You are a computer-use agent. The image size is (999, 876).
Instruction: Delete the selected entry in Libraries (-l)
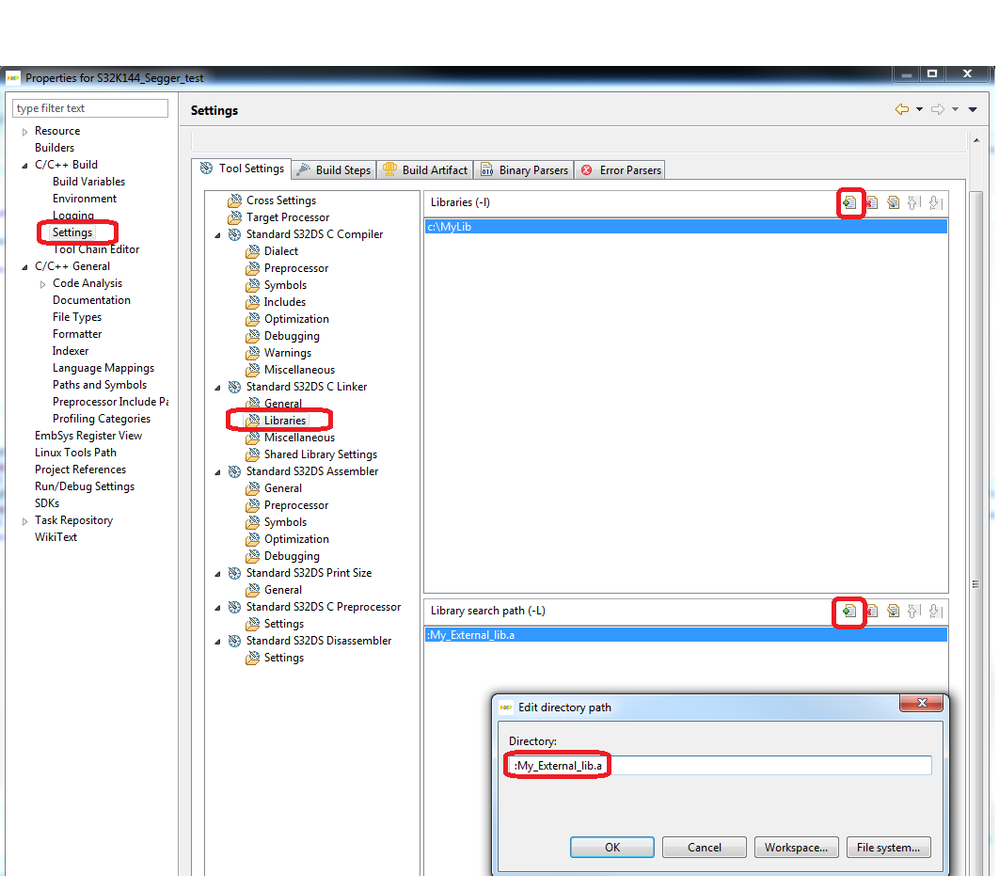click(x=872, y=203)
